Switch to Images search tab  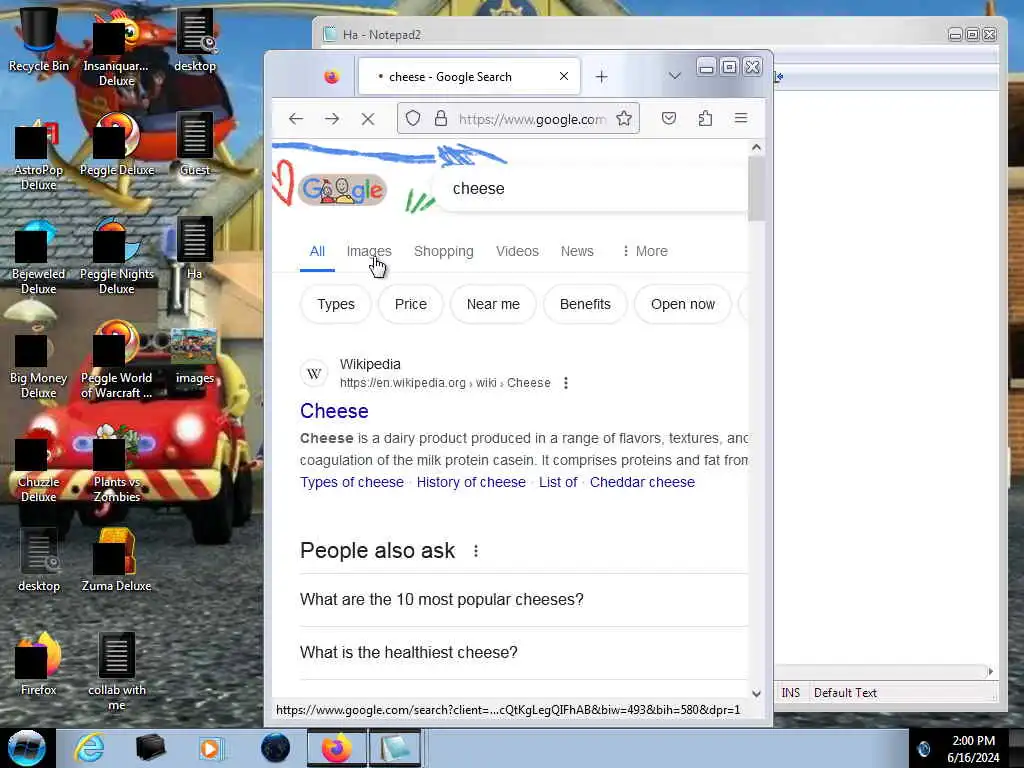coord(369,251)
